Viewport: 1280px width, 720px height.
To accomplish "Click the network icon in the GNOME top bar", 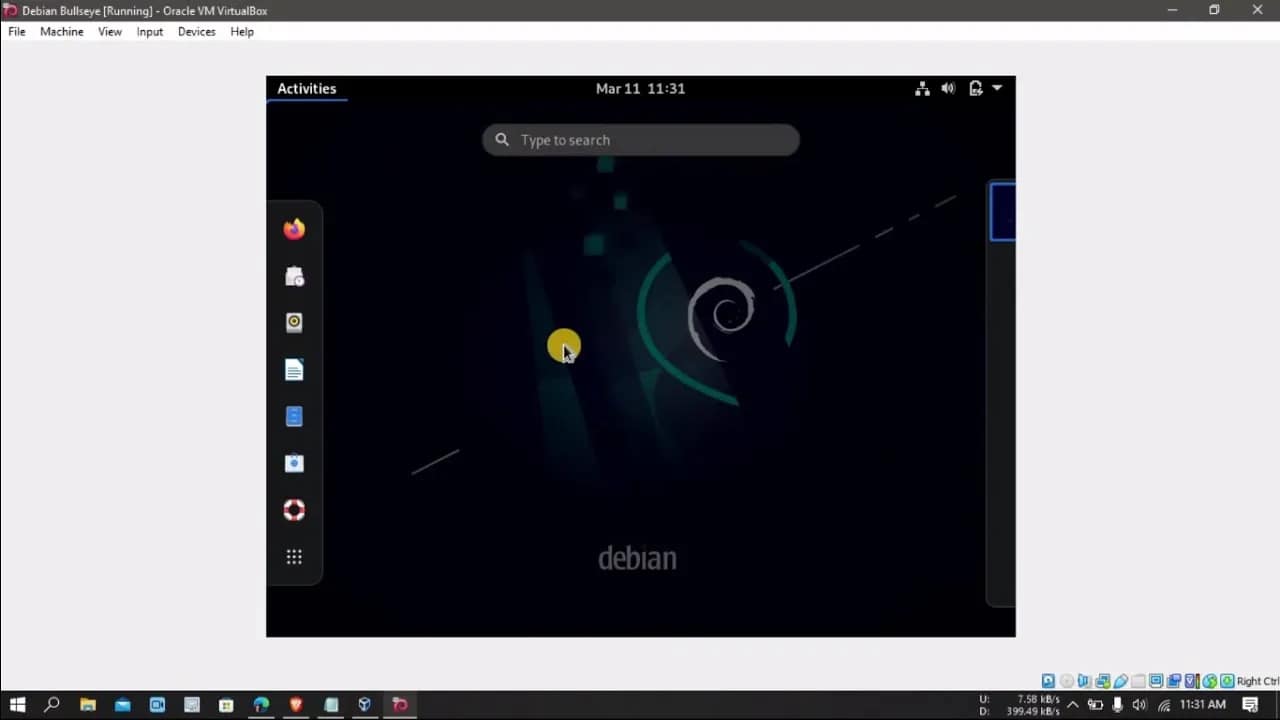I will point(922,88).
